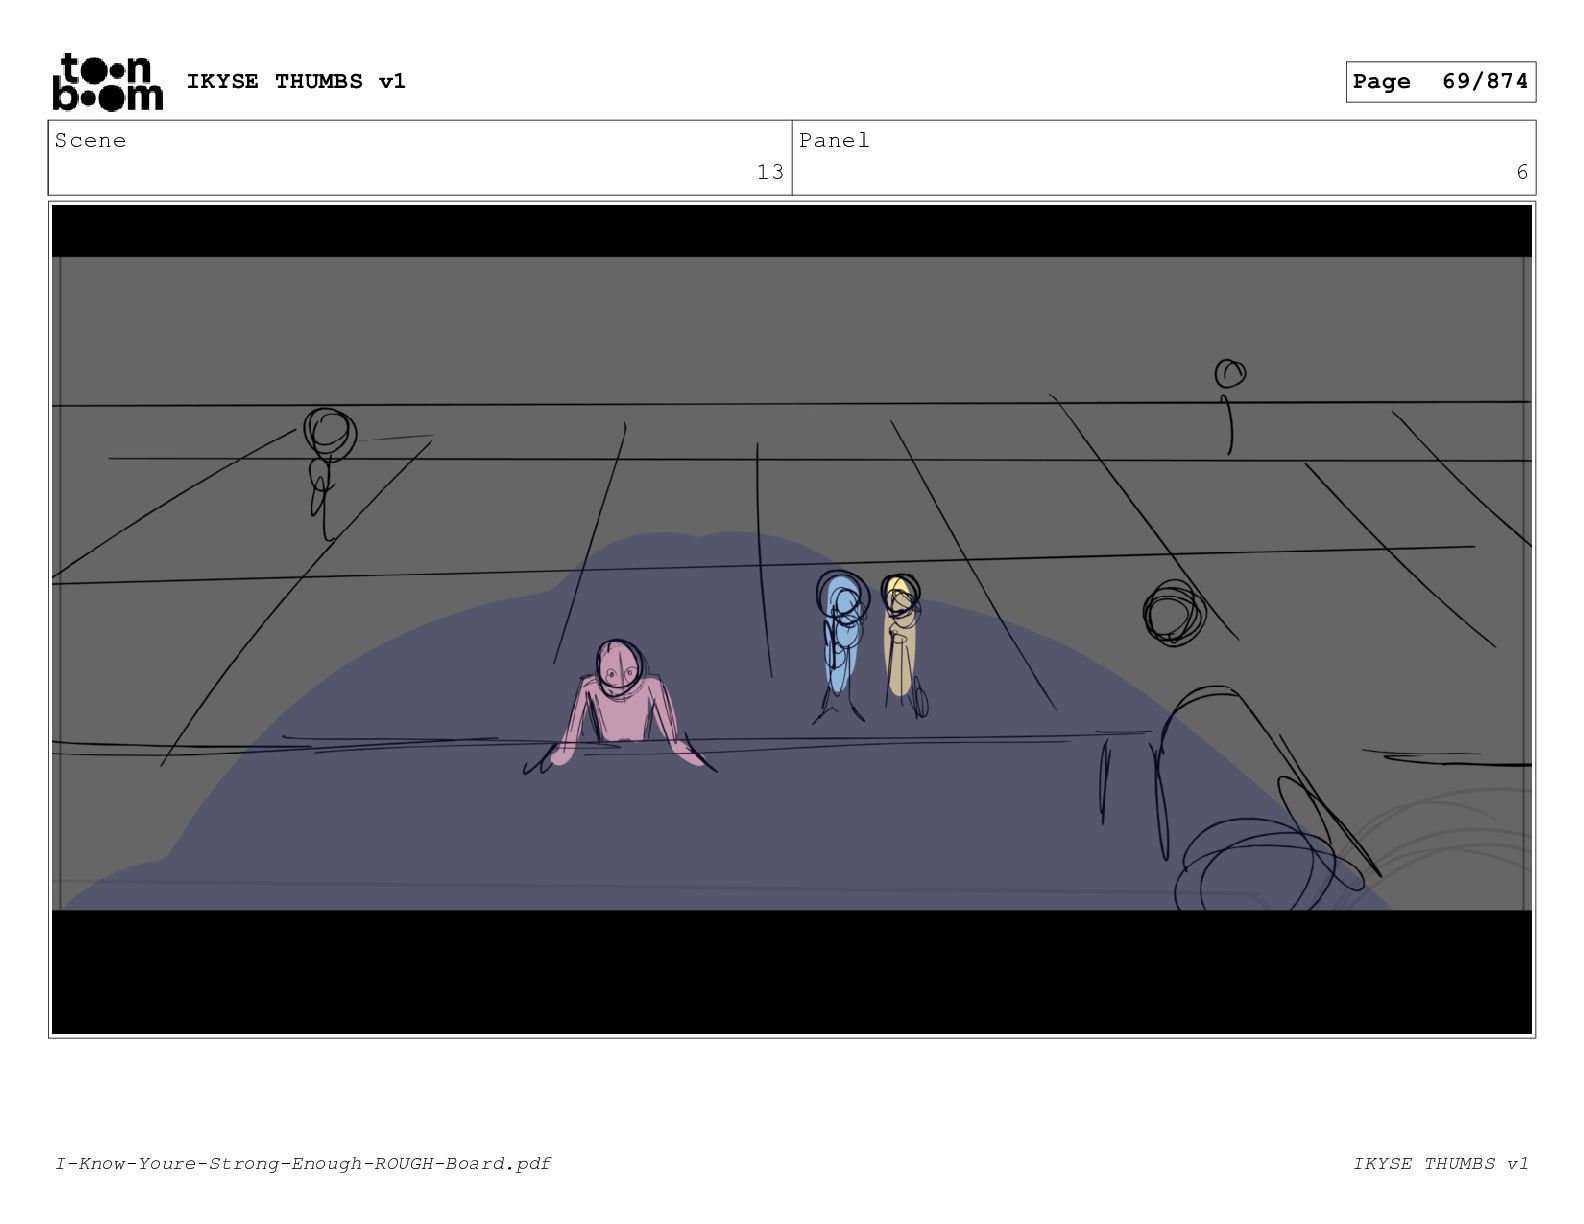The width and height of the screenshot is (1584, 1224).
Task: Click footer text 'IKYSE THUMBS v1'
Action: point(1441,1163)
